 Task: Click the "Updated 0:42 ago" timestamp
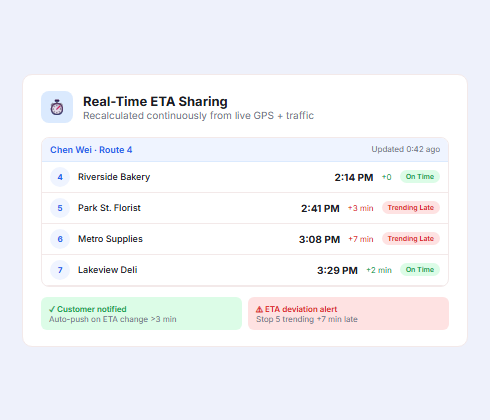pos(406,149)
